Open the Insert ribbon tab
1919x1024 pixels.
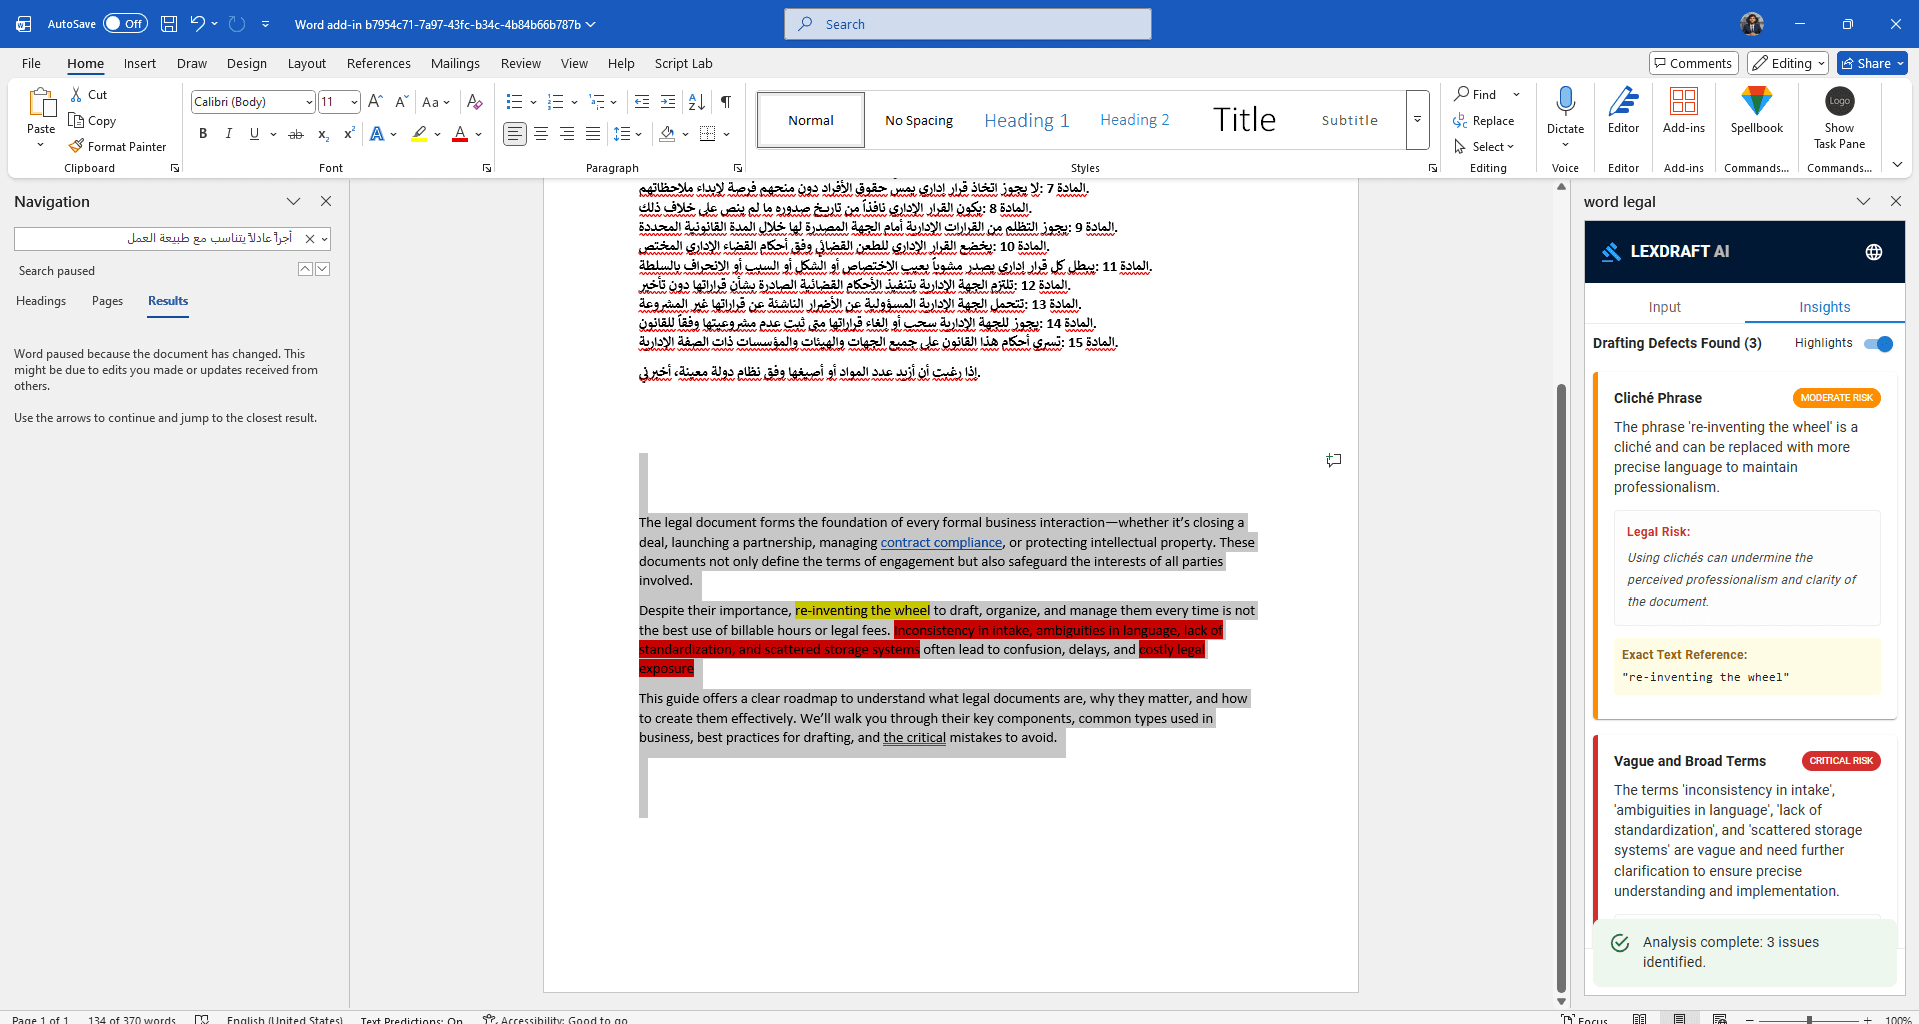tap(140, 63)
